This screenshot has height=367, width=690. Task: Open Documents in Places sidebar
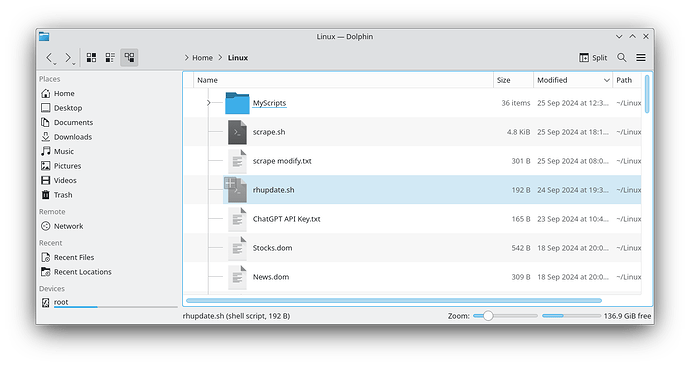coord(73,122)
